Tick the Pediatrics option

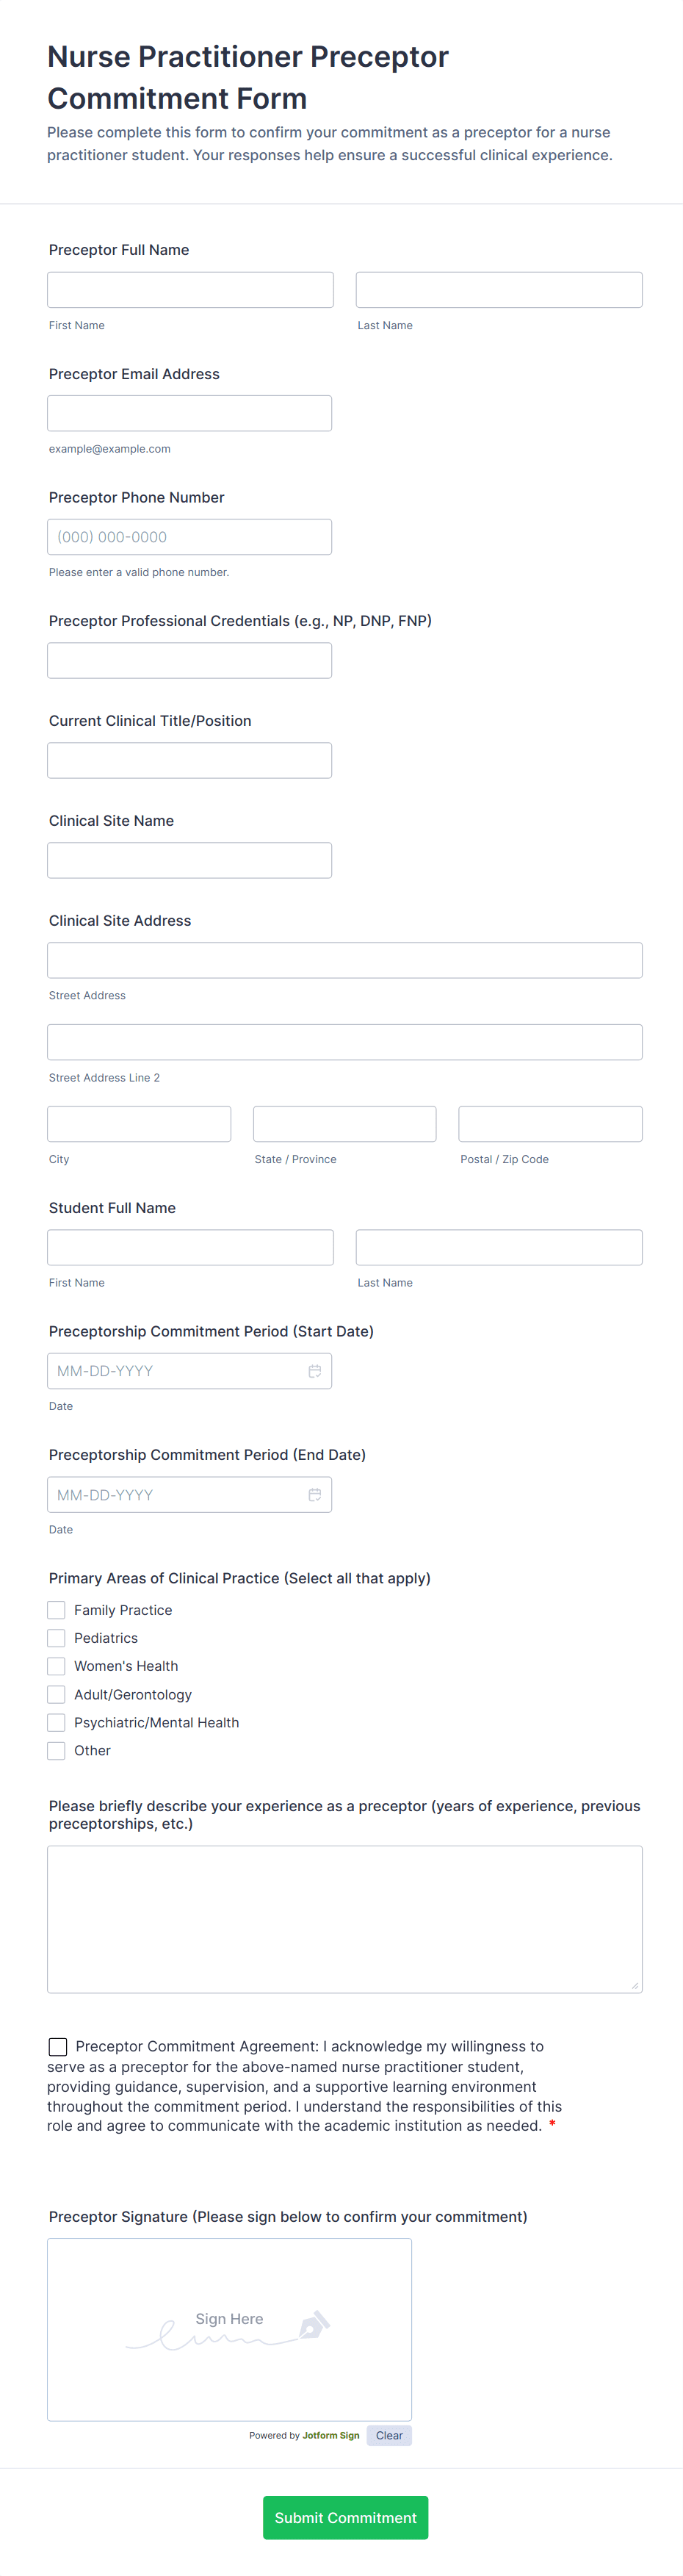[57, 1638]
